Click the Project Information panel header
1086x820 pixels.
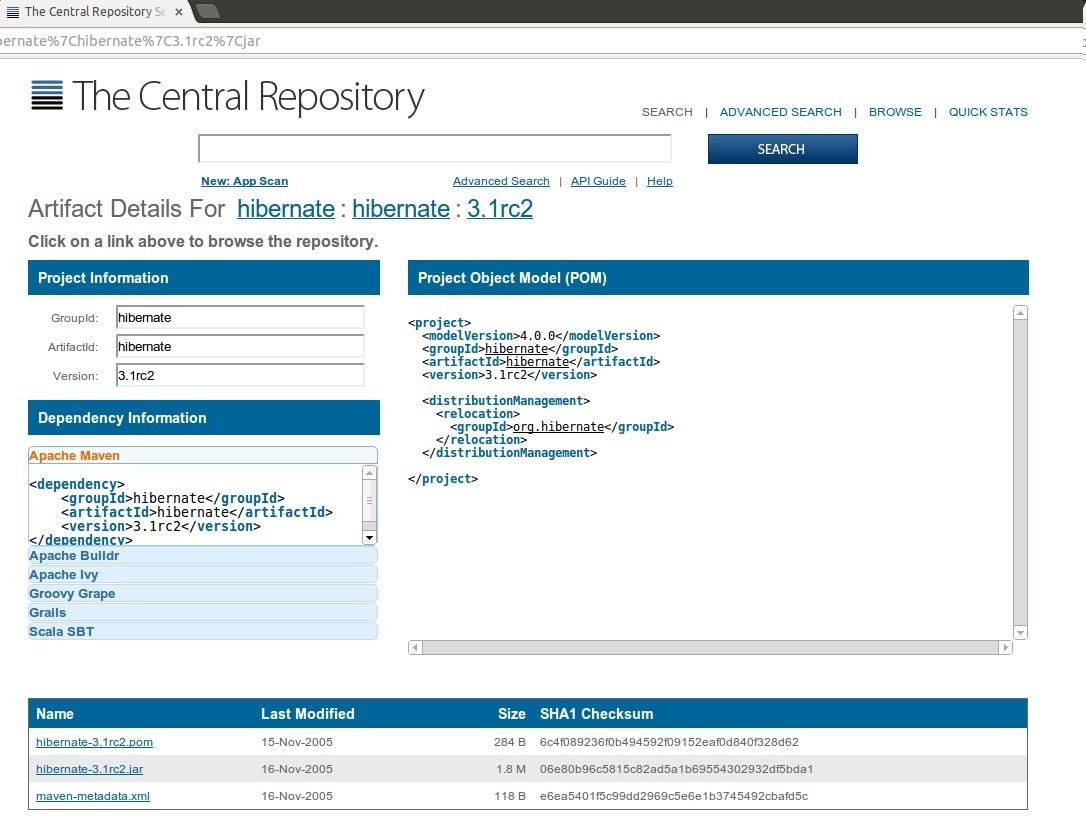(204, 278)
